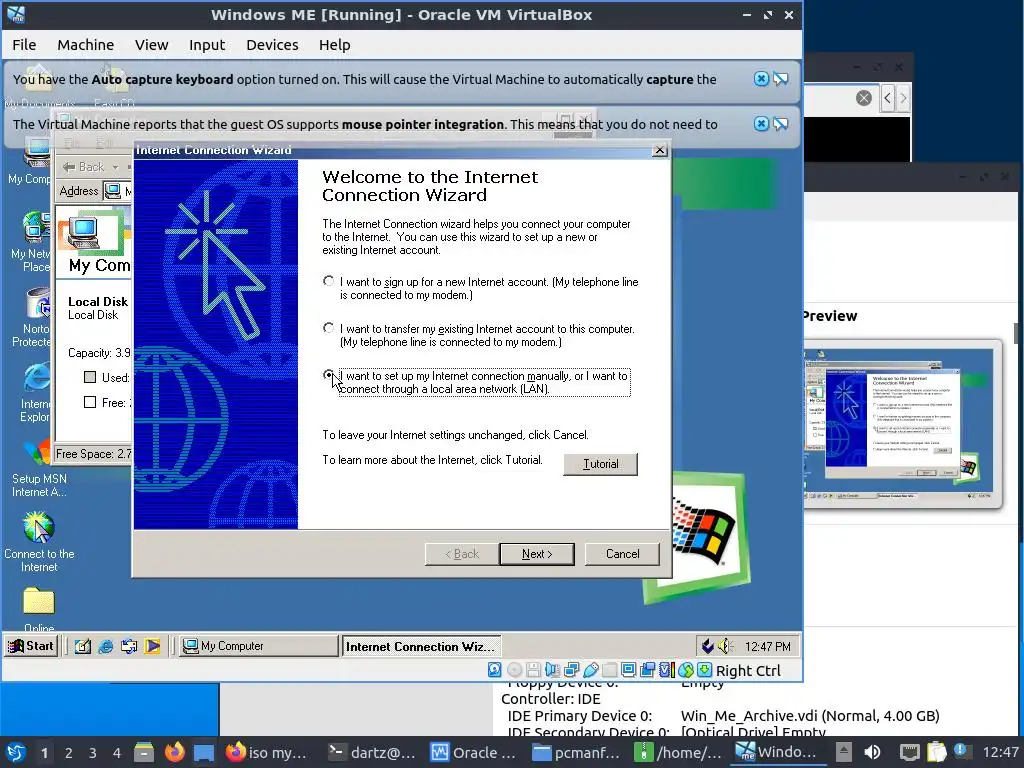The width and height of the screenshot is (1024, 768).
Task: Open Internet Explorer desktop icon
Action: coord(35,392)
